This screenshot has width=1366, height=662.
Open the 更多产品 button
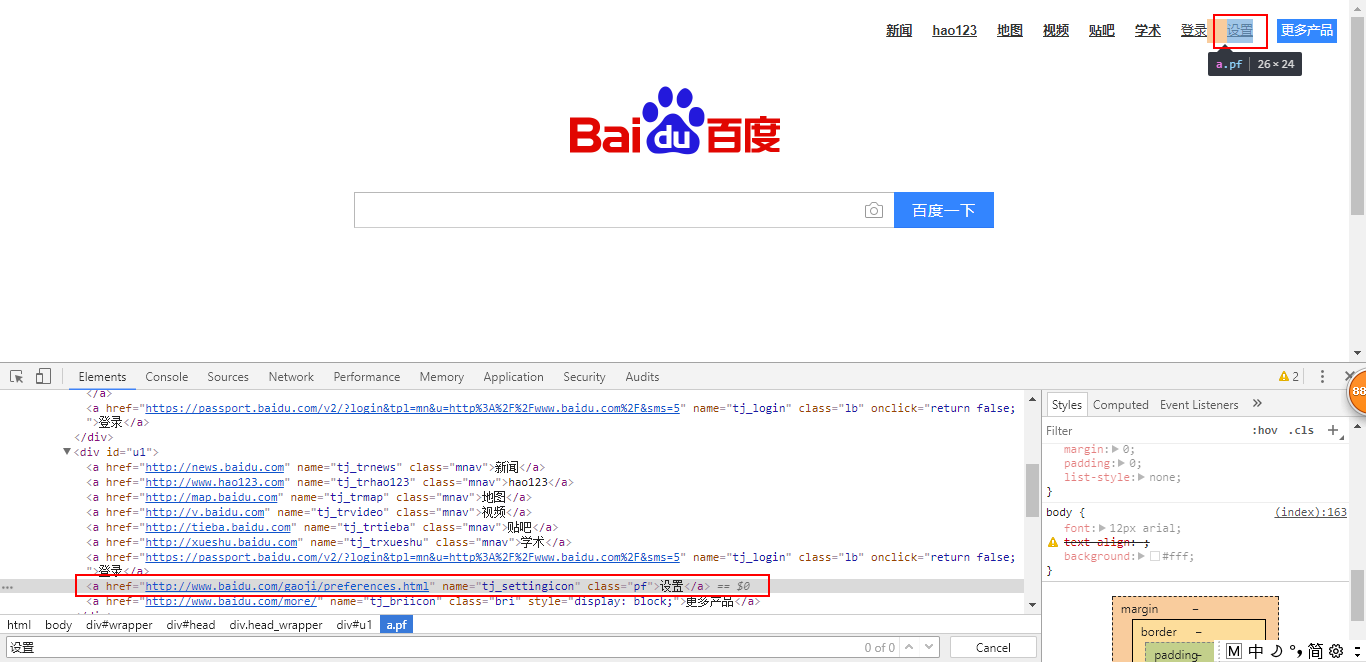[x=1307, y=30]
